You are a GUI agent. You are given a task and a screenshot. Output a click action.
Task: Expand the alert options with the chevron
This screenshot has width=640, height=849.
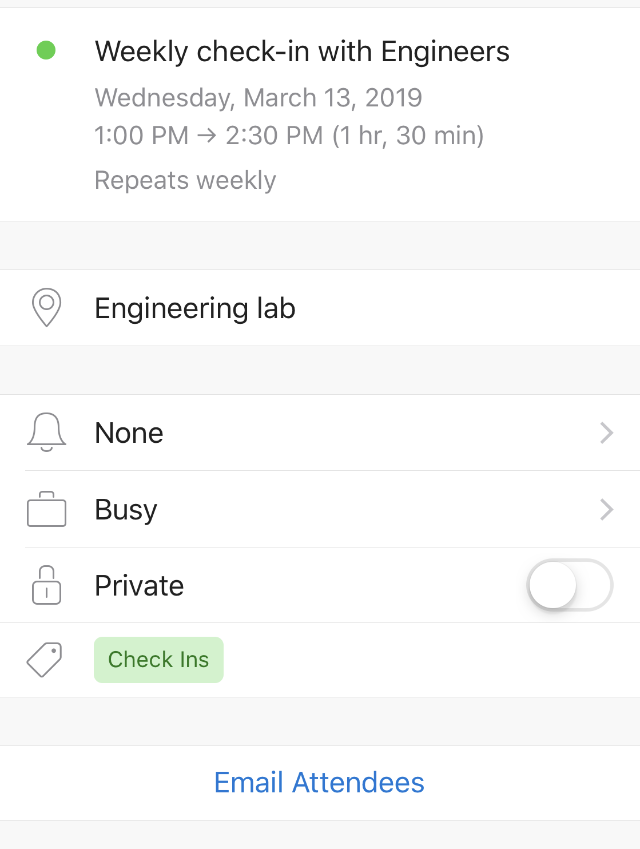pos(606,432)
